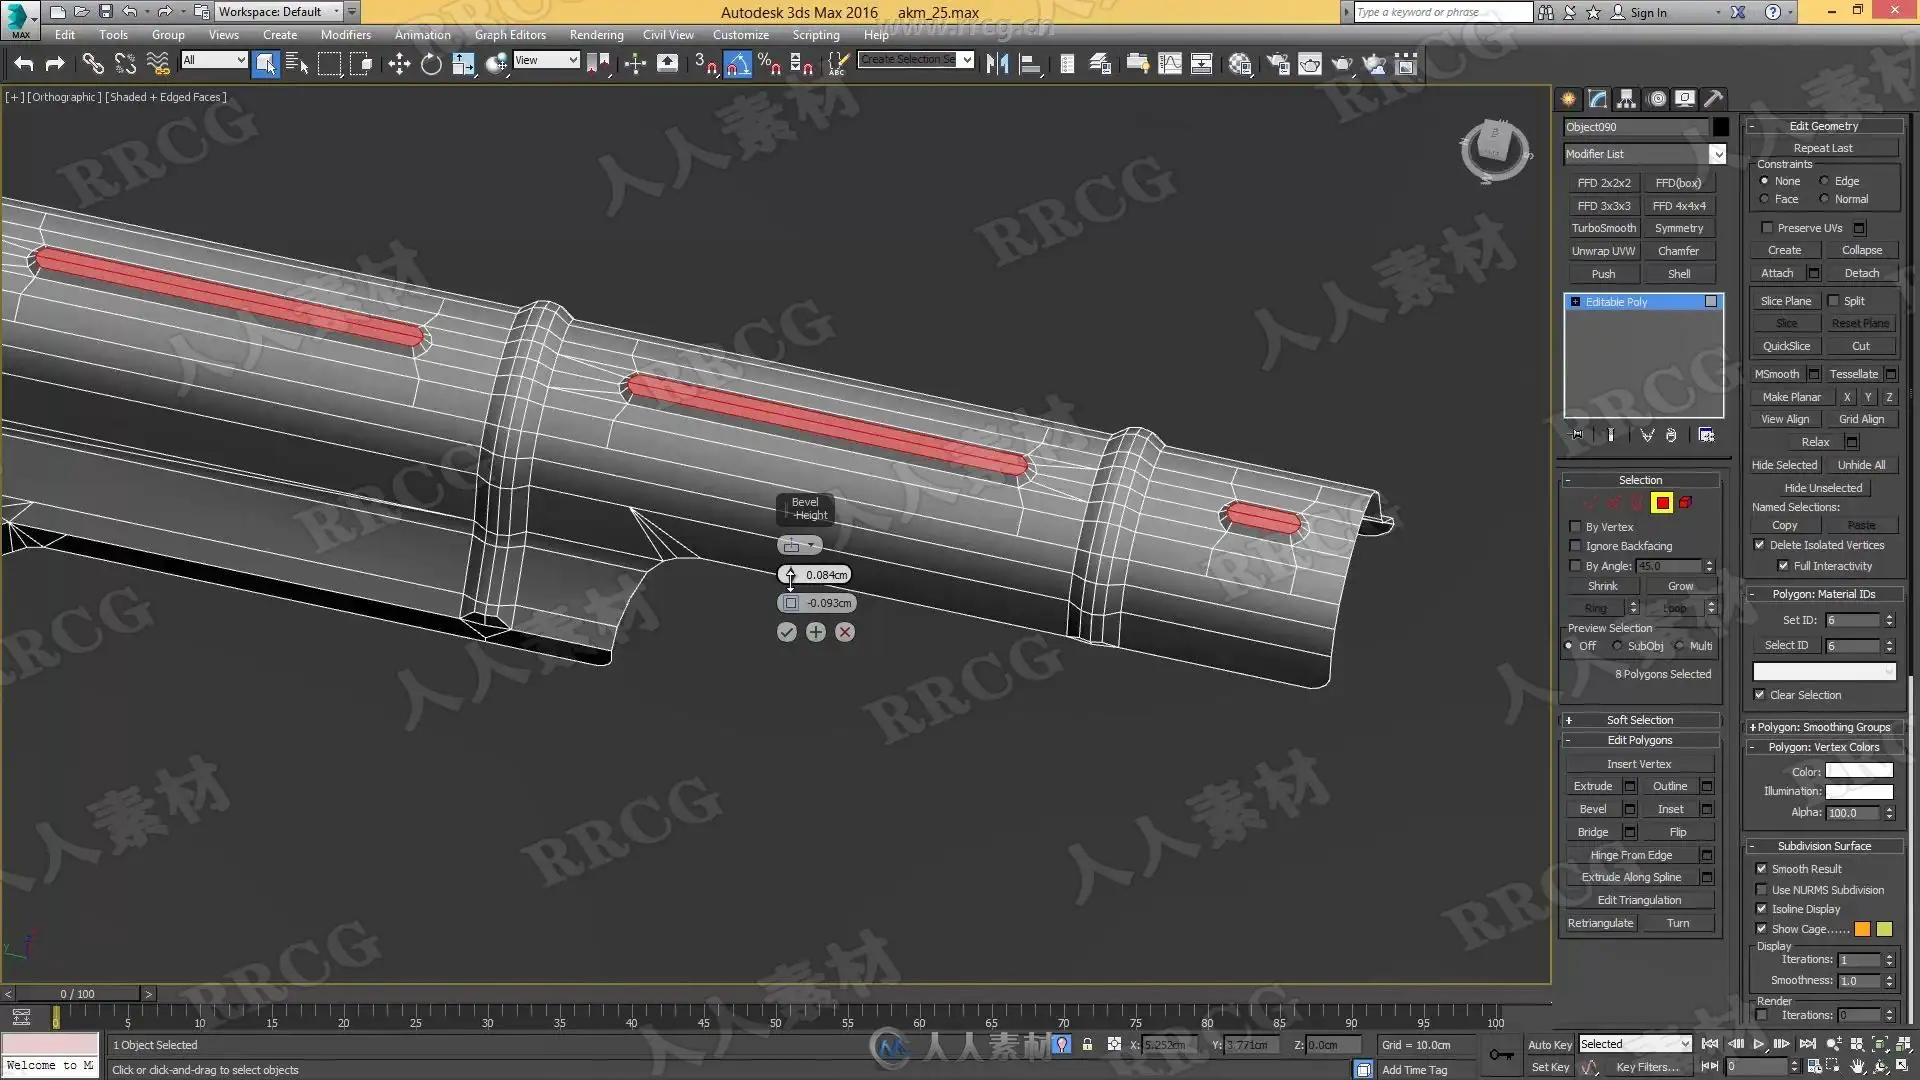Cancel the bevel caddy
Image resolution: width=1920 pixels, height=1080 pixels.
click(x=845, y=632)
